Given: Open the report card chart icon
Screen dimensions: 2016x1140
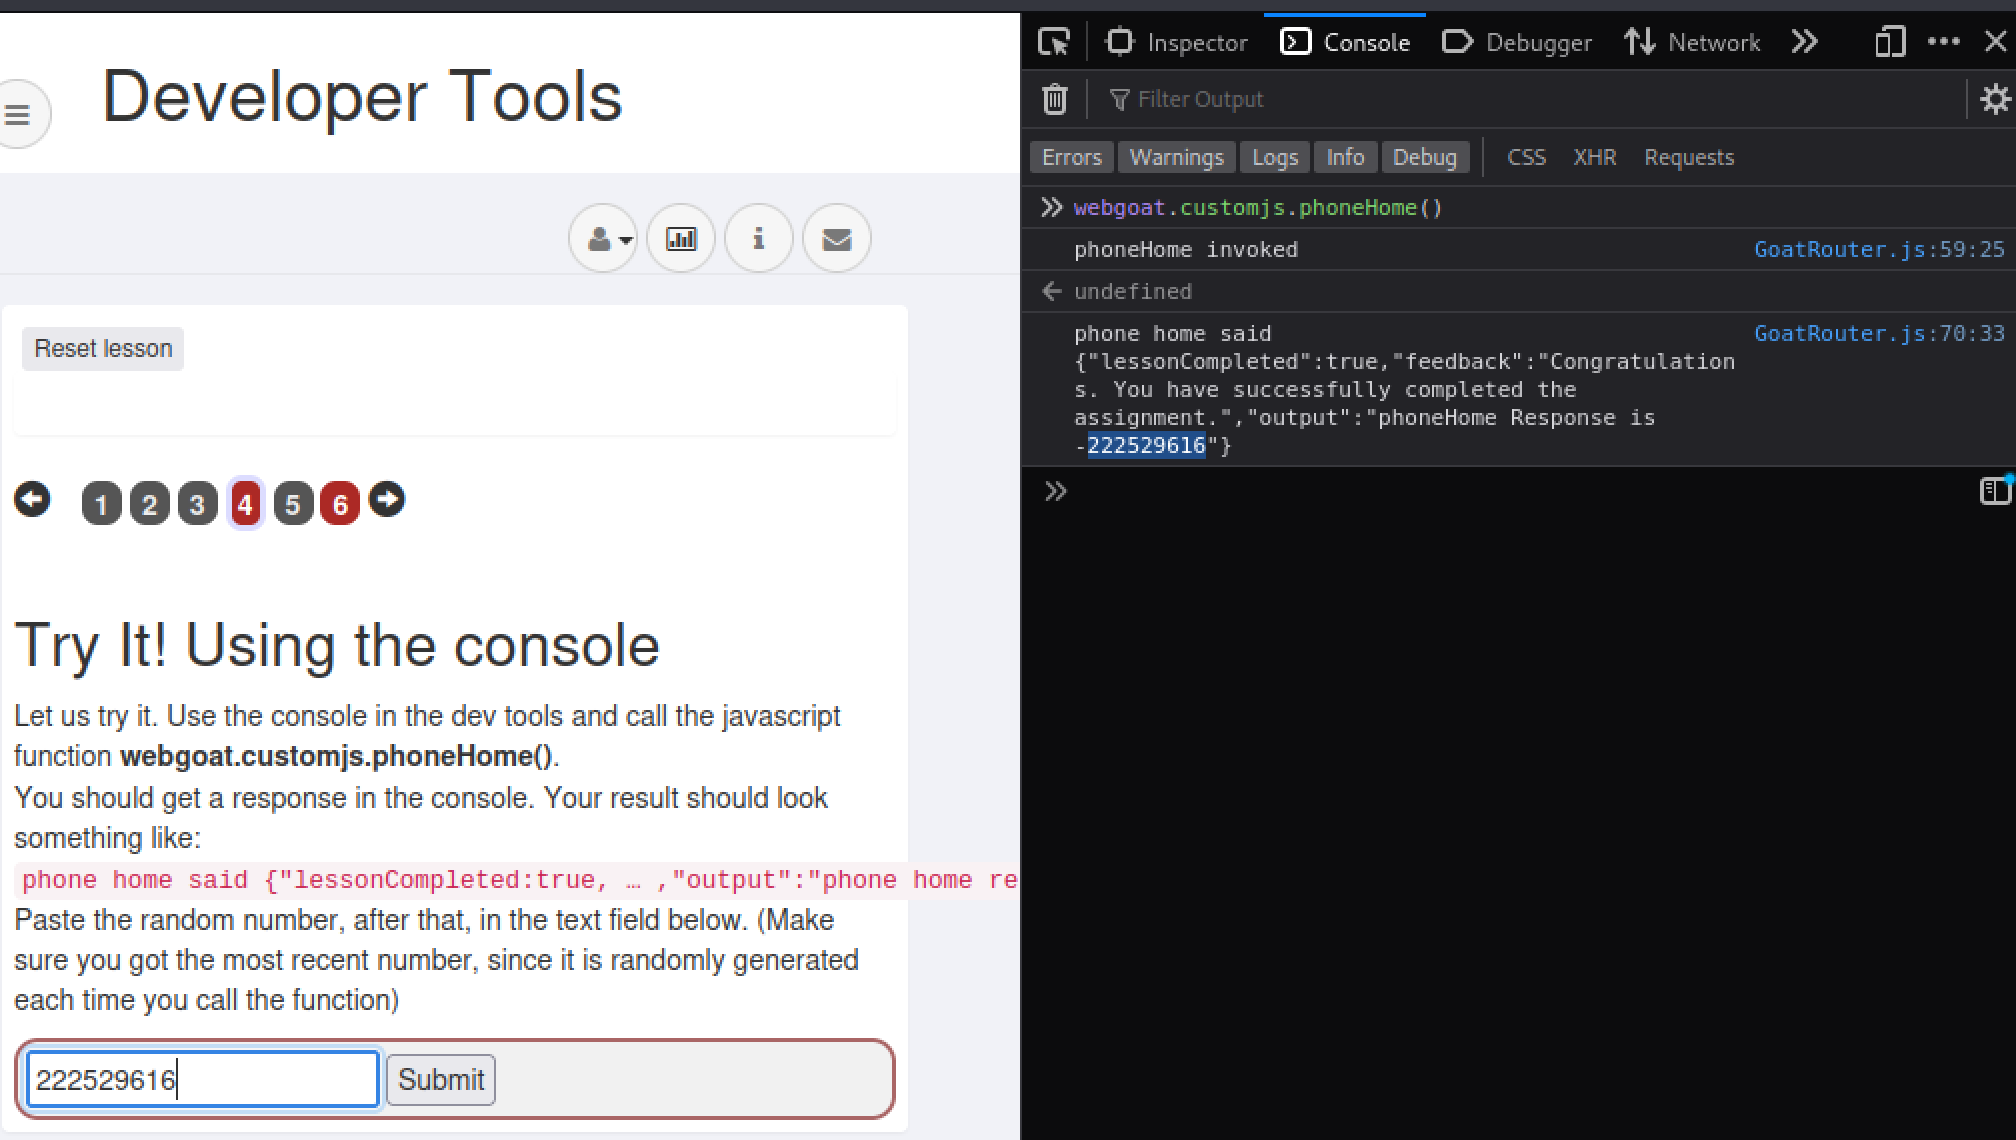Looking at the screenshot, I should click(x=681, y=239).
